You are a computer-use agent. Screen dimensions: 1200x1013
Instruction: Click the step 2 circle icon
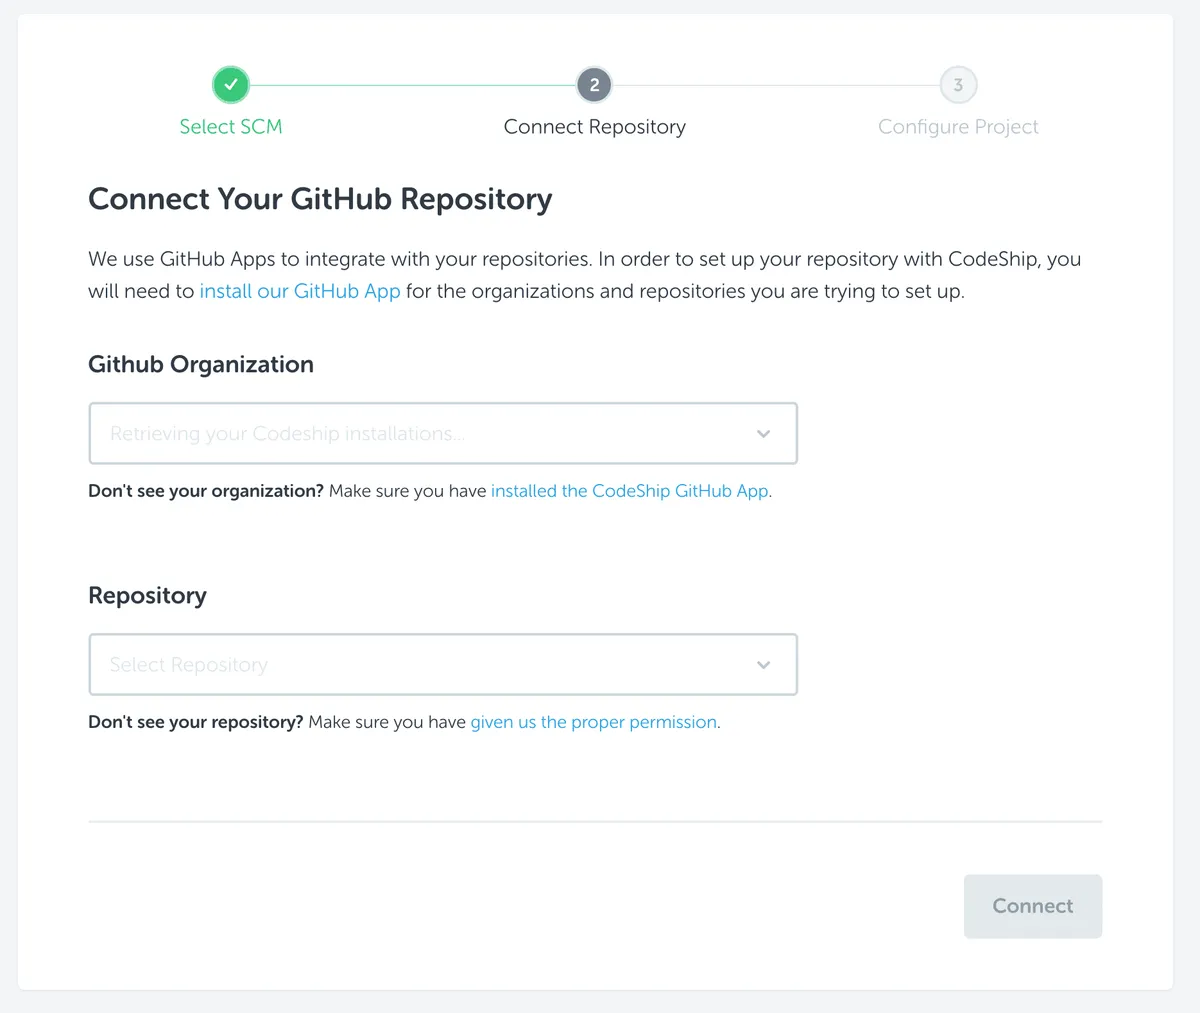coord(594,85)
